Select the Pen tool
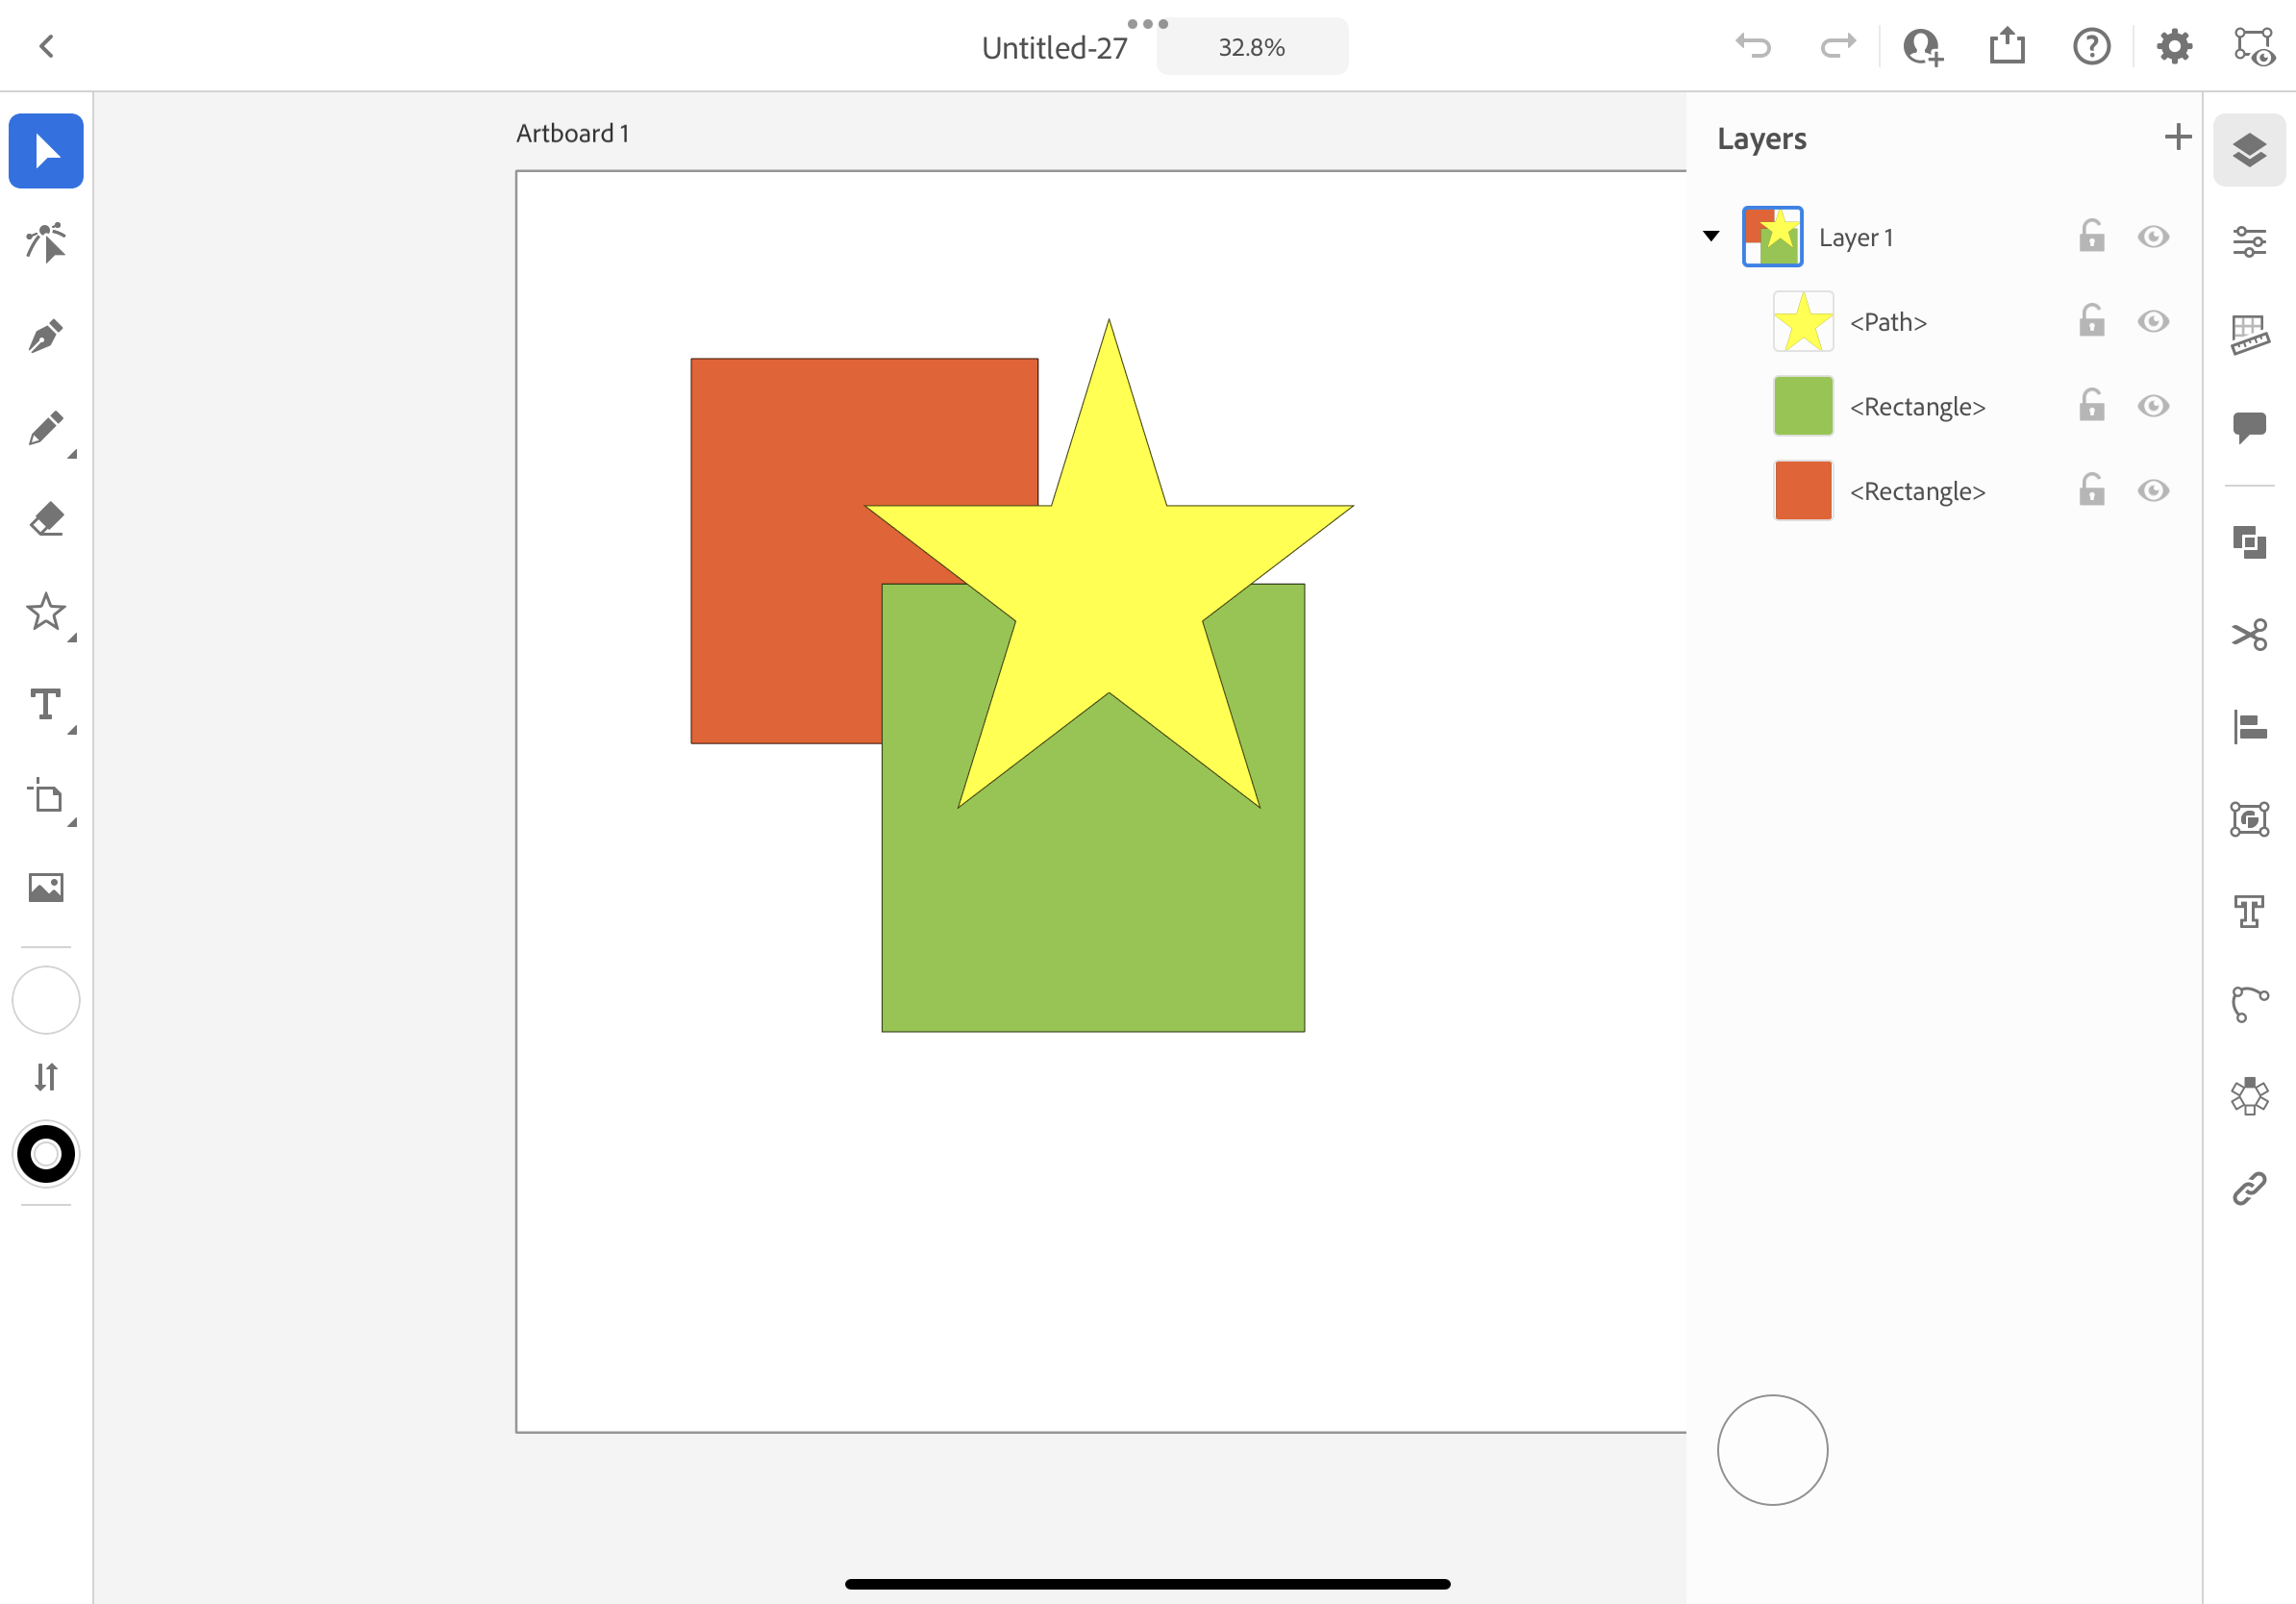The image size is (2296, 1604). click(46, 337)
